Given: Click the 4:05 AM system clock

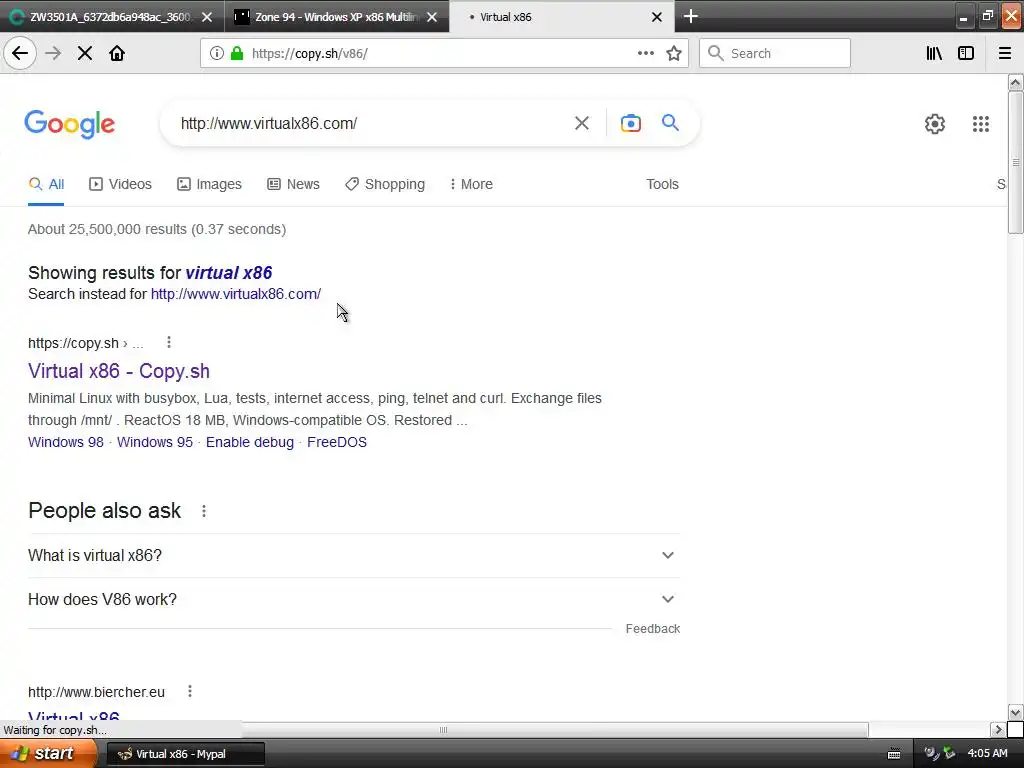Looking at the screenshot, I should pyautogui.click(x=987, y=753).
